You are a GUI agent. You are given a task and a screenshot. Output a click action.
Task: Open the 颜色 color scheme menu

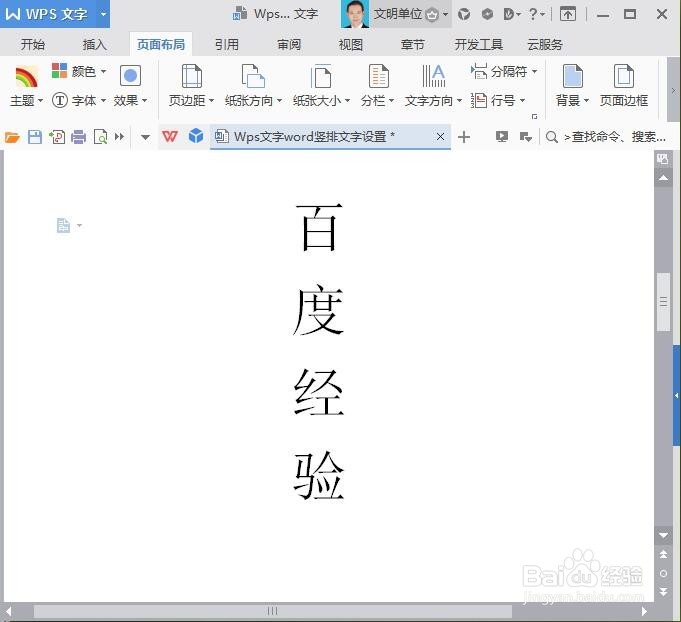click(x=79, y=71)
